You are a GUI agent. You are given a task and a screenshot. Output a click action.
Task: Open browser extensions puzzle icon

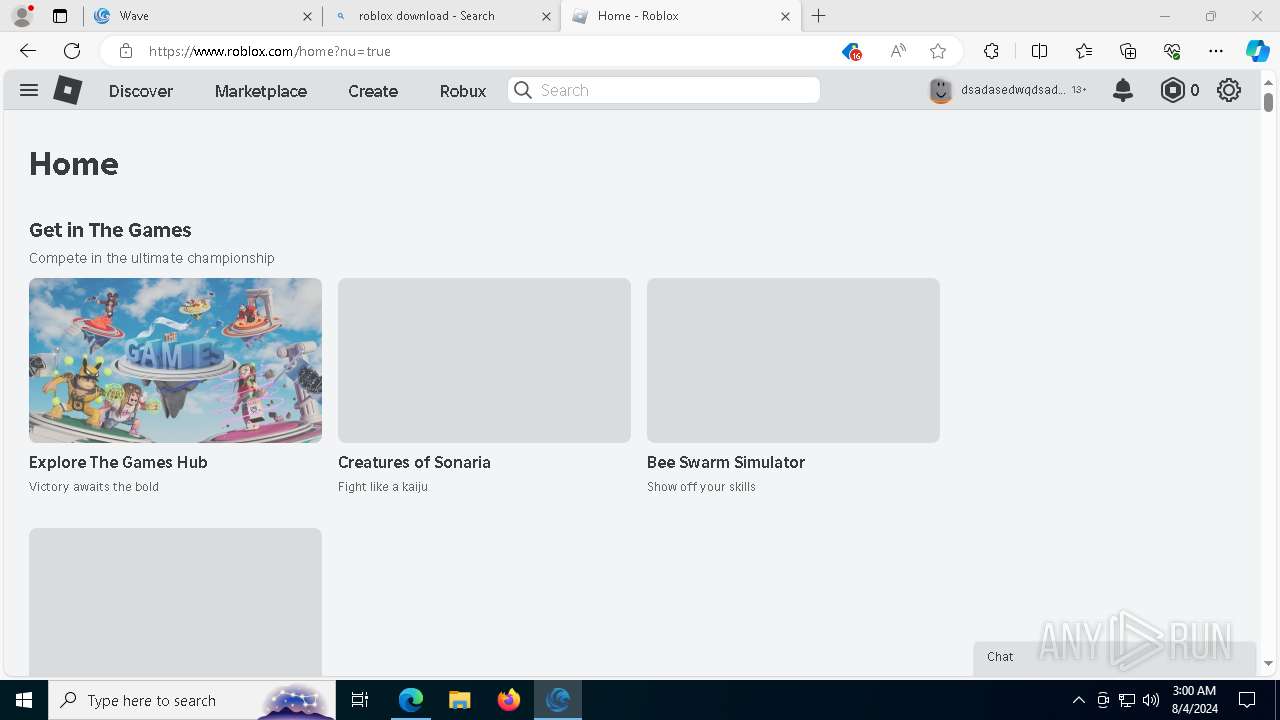[991, 51]
